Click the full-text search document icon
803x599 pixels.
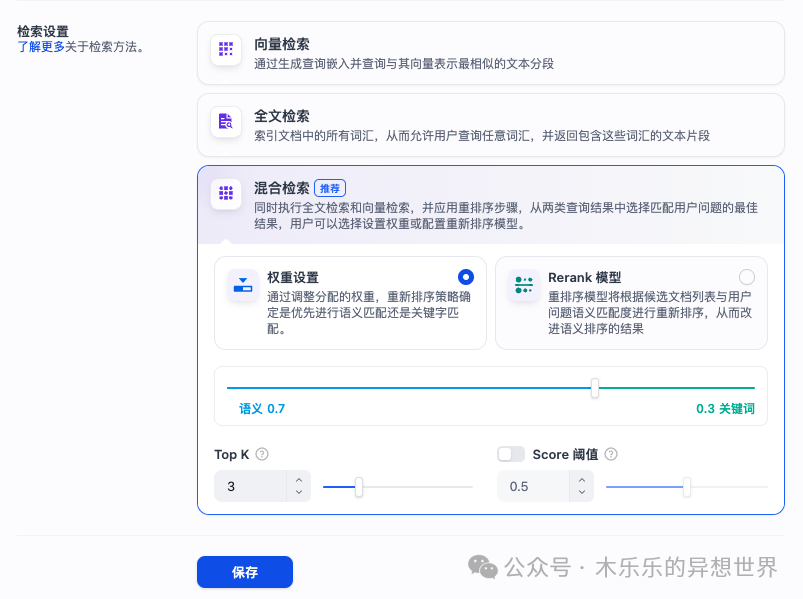point(226,121)
